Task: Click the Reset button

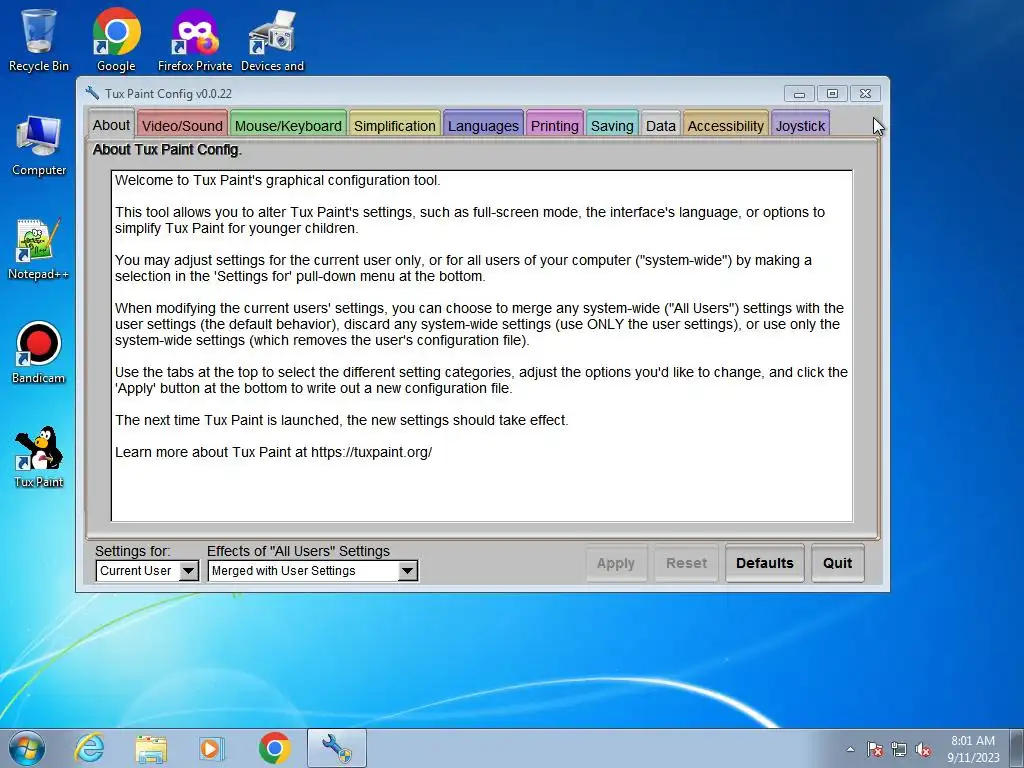Action: tap(686, 563)
